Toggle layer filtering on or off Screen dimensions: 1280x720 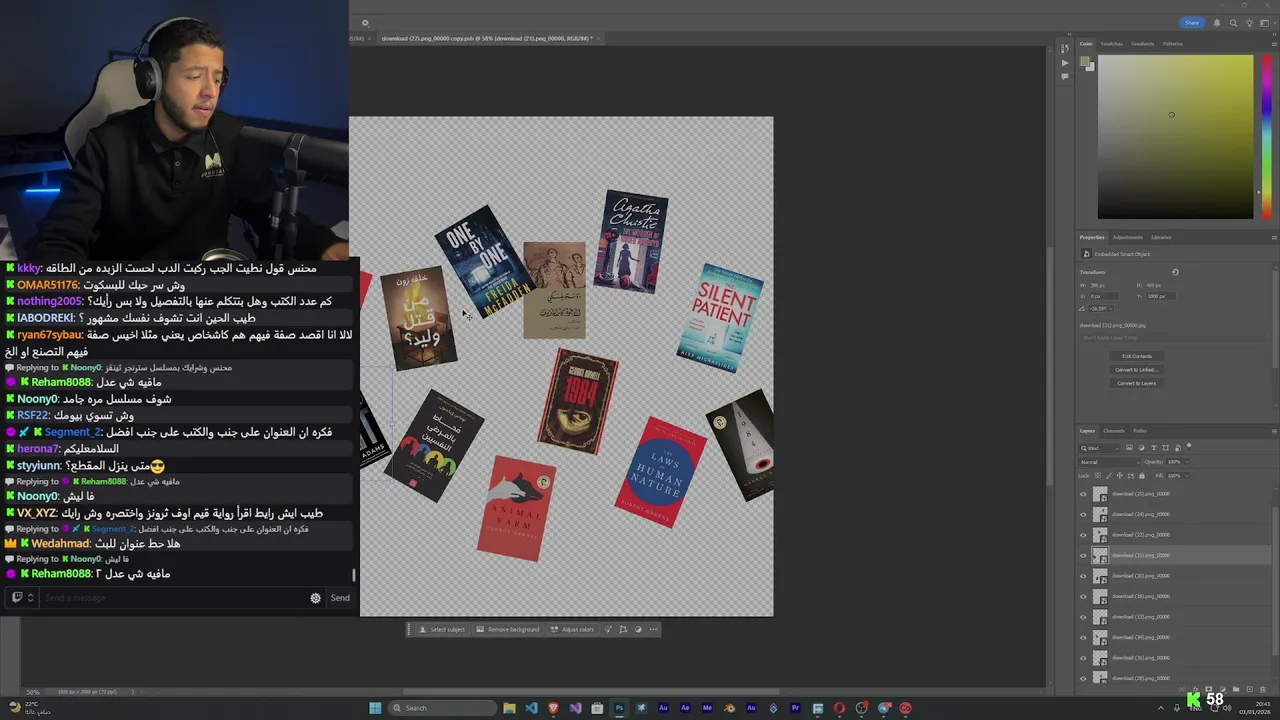[x=1189, y=446]
